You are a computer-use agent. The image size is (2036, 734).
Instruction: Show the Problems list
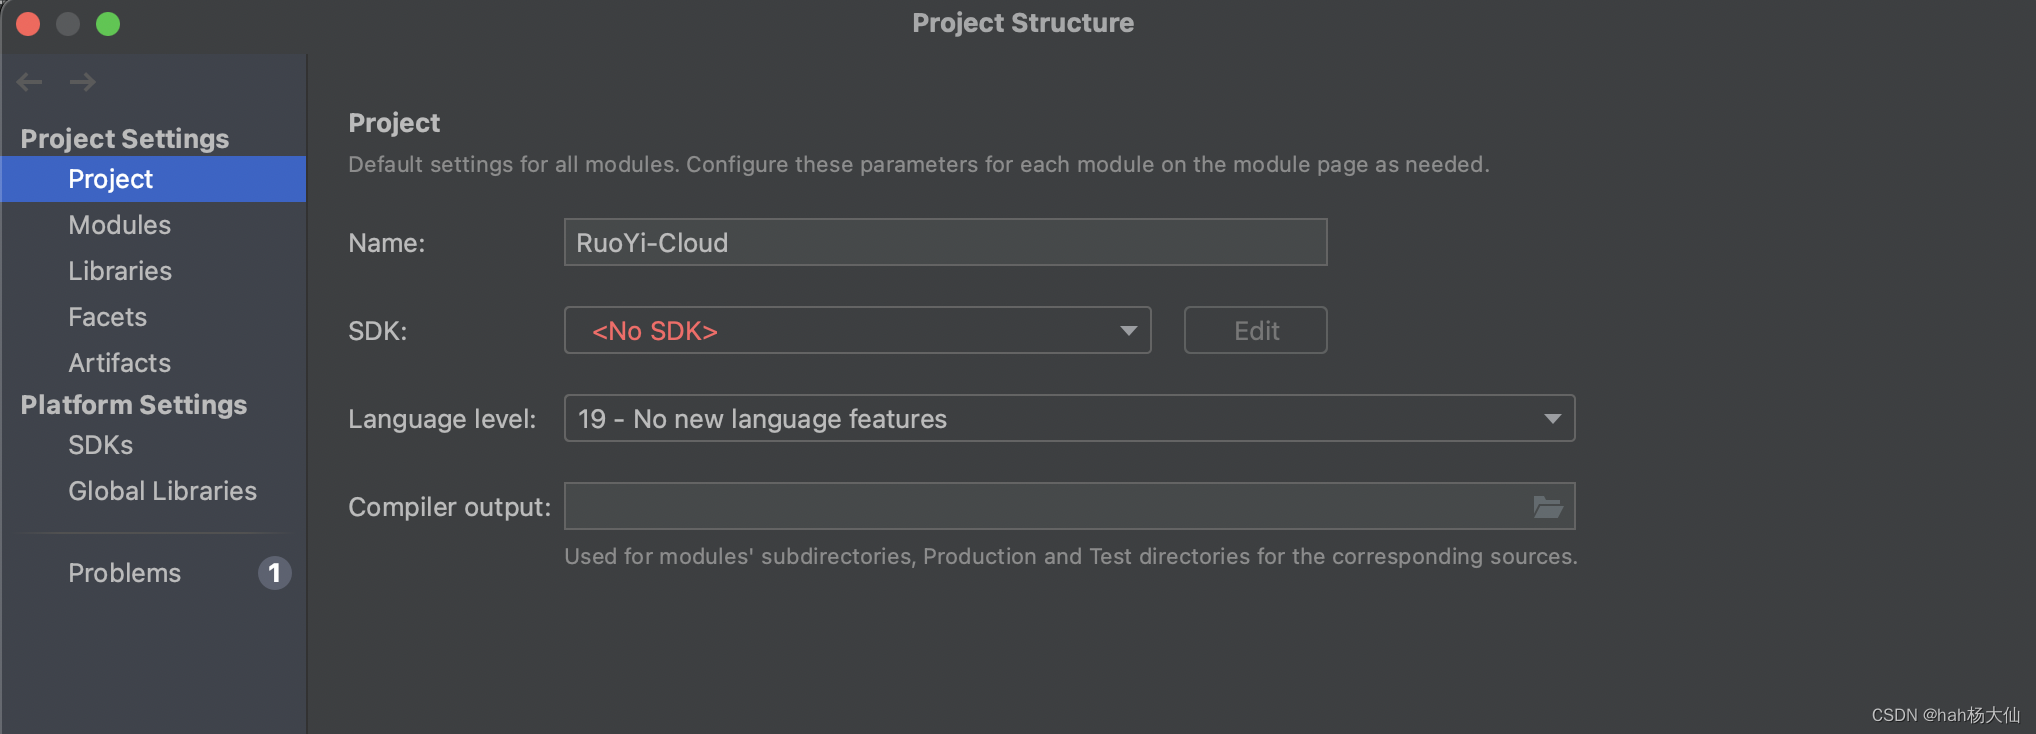point(124,573)
